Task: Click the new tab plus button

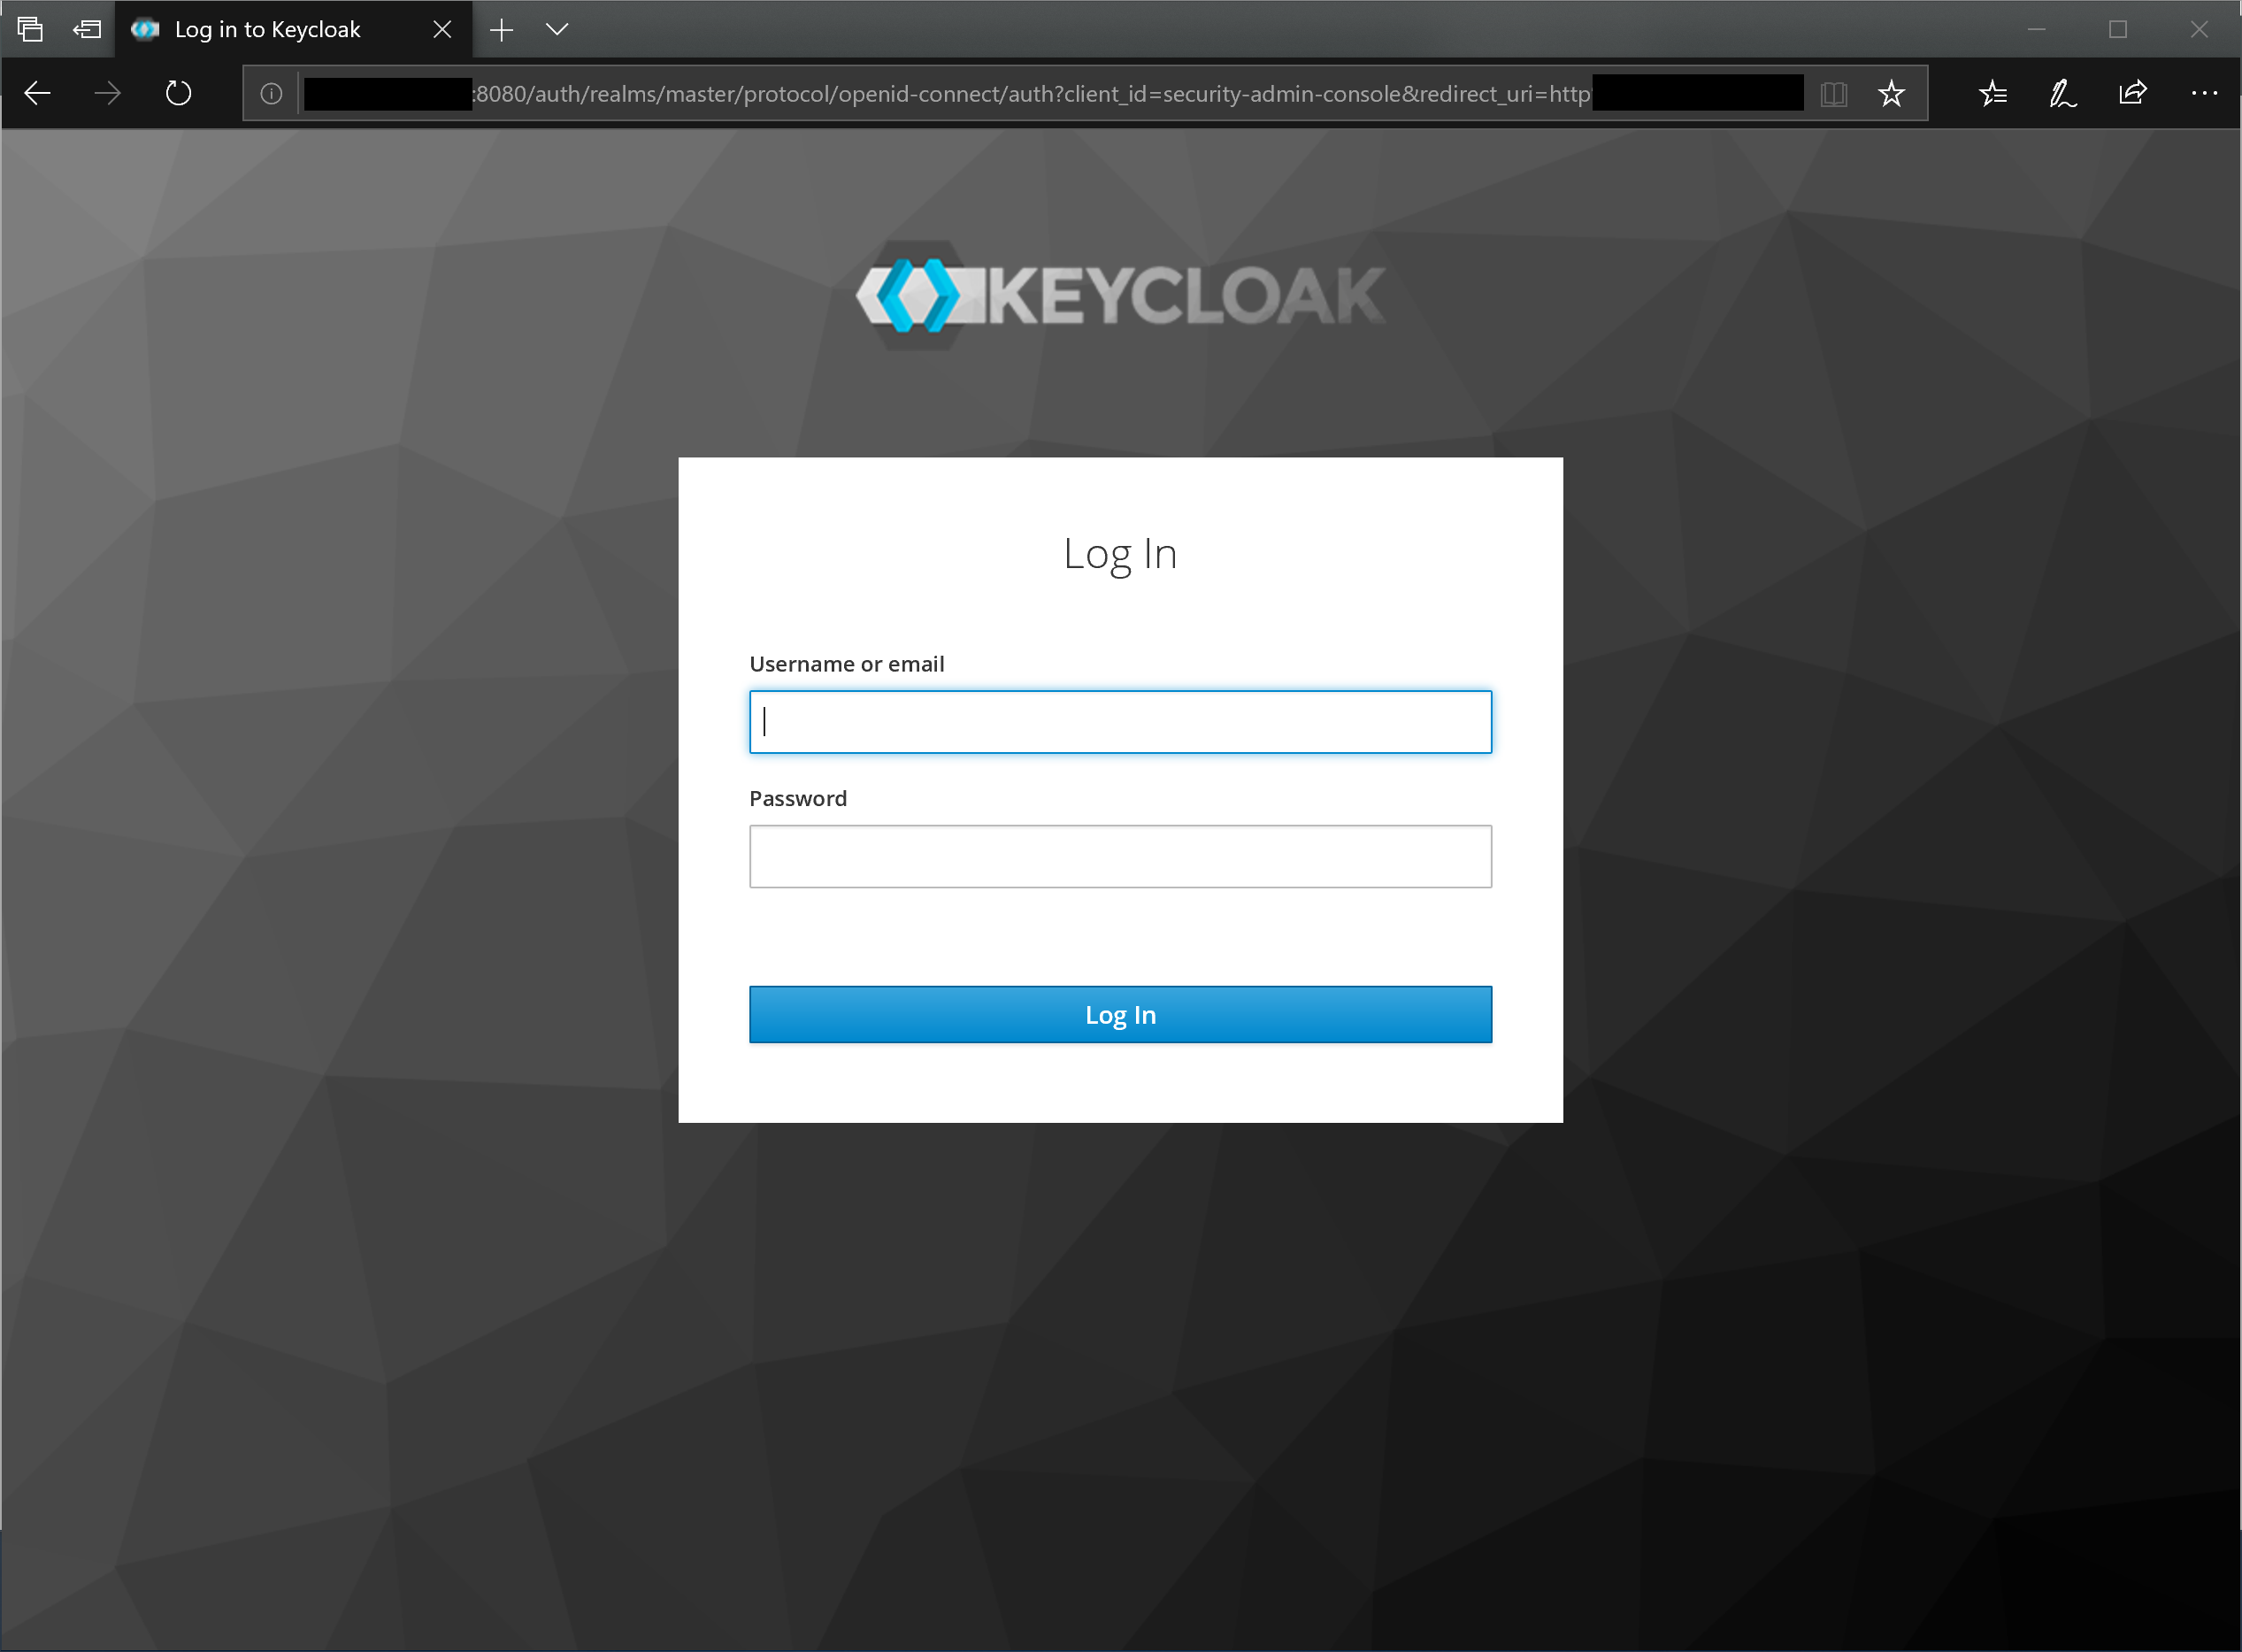Action: pos(502,29)
